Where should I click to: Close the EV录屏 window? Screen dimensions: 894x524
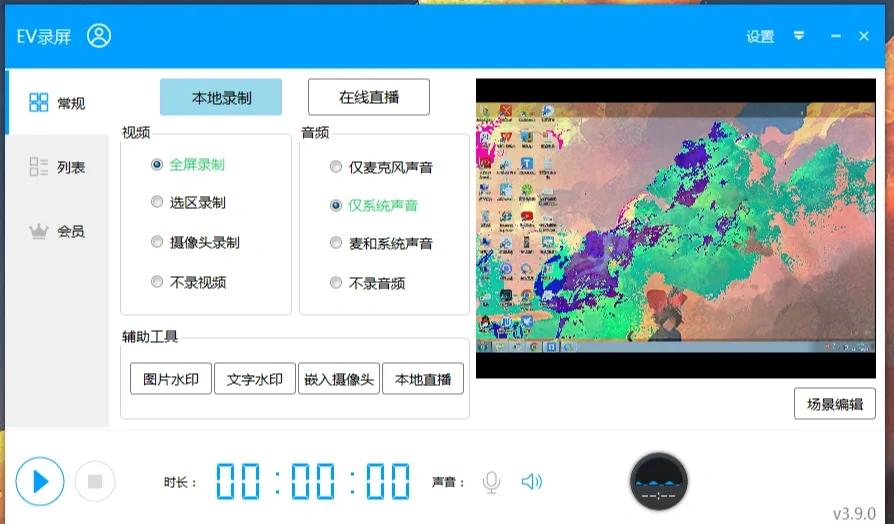(x=864, y=36)
